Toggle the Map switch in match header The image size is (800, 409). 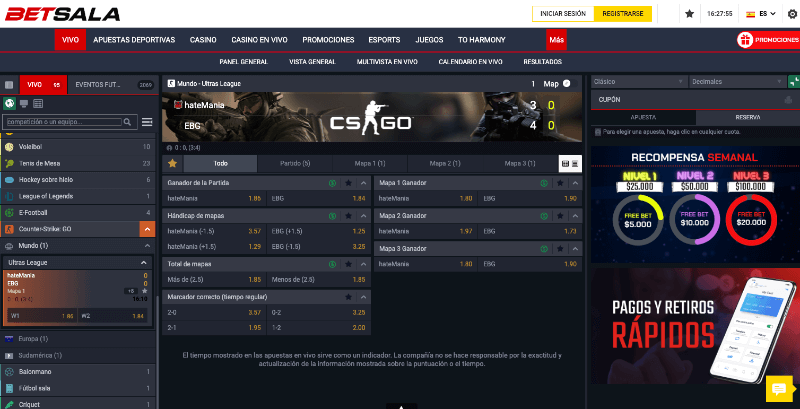pos(566,84)
